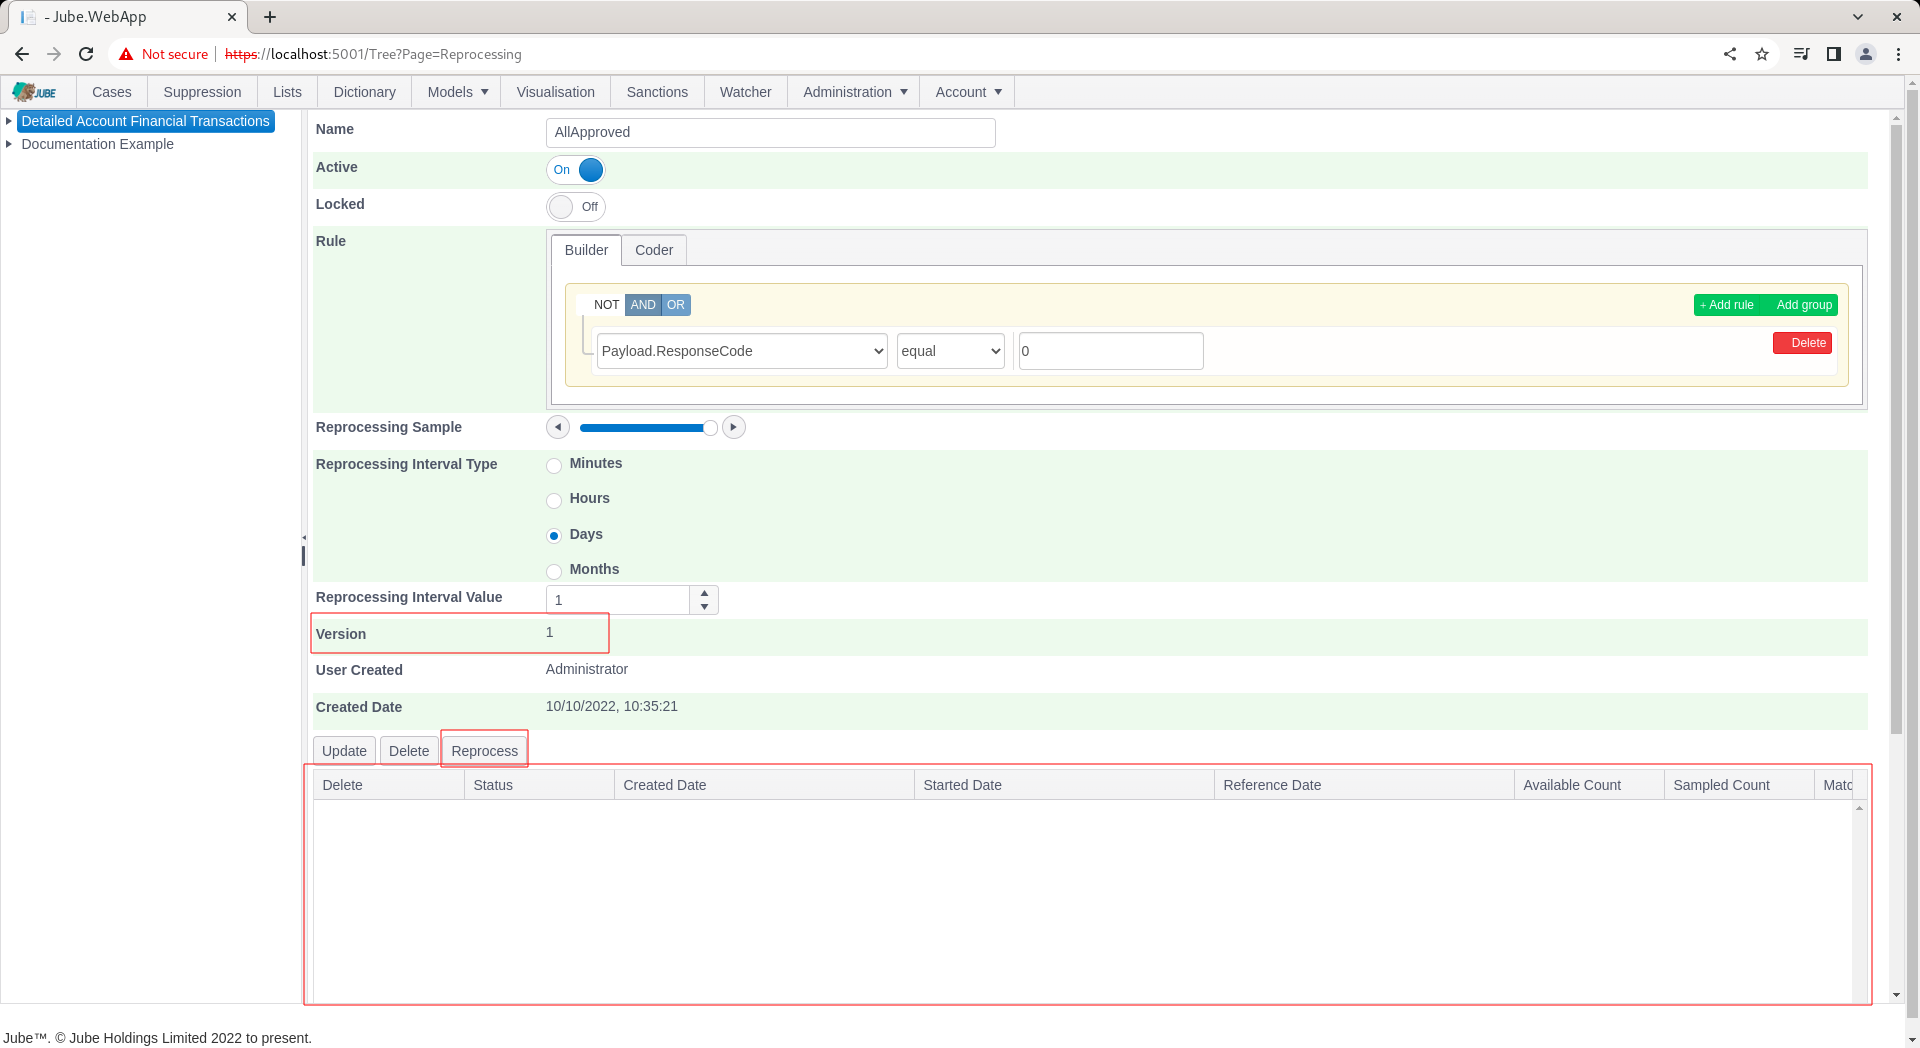Set rule group condition to AND

click(643, 305)
